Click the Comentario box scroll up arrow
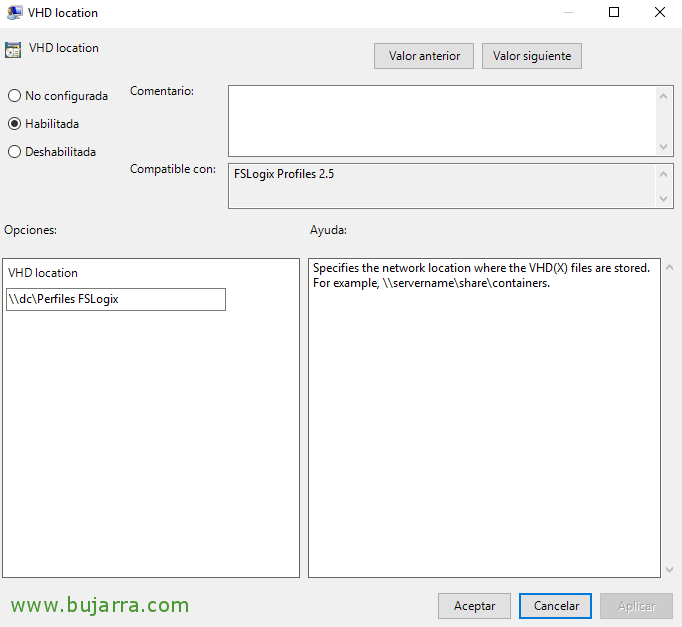The width and height of the screenshot is (682, 627). (663, 96)
